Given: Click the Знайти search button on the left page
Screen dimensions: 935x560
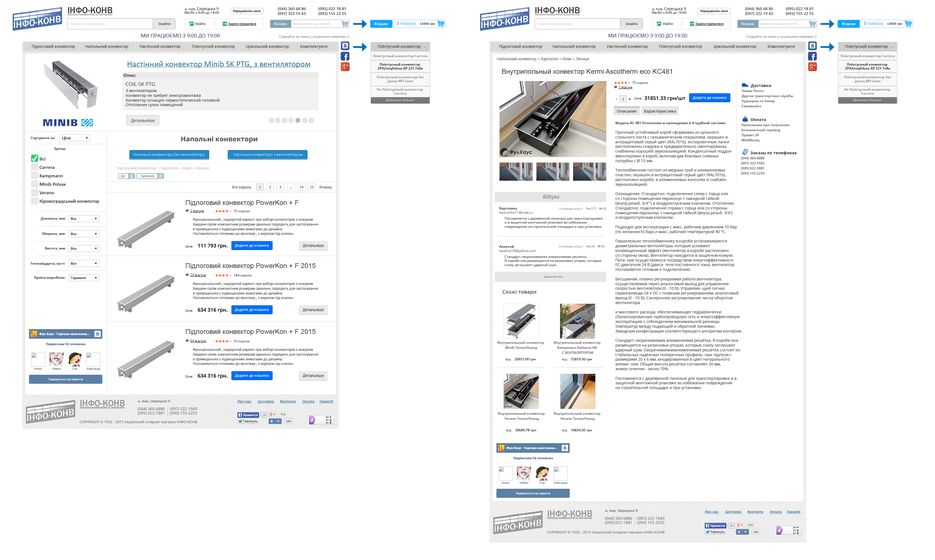Looking at the screenshot, I should pos(164,24).
